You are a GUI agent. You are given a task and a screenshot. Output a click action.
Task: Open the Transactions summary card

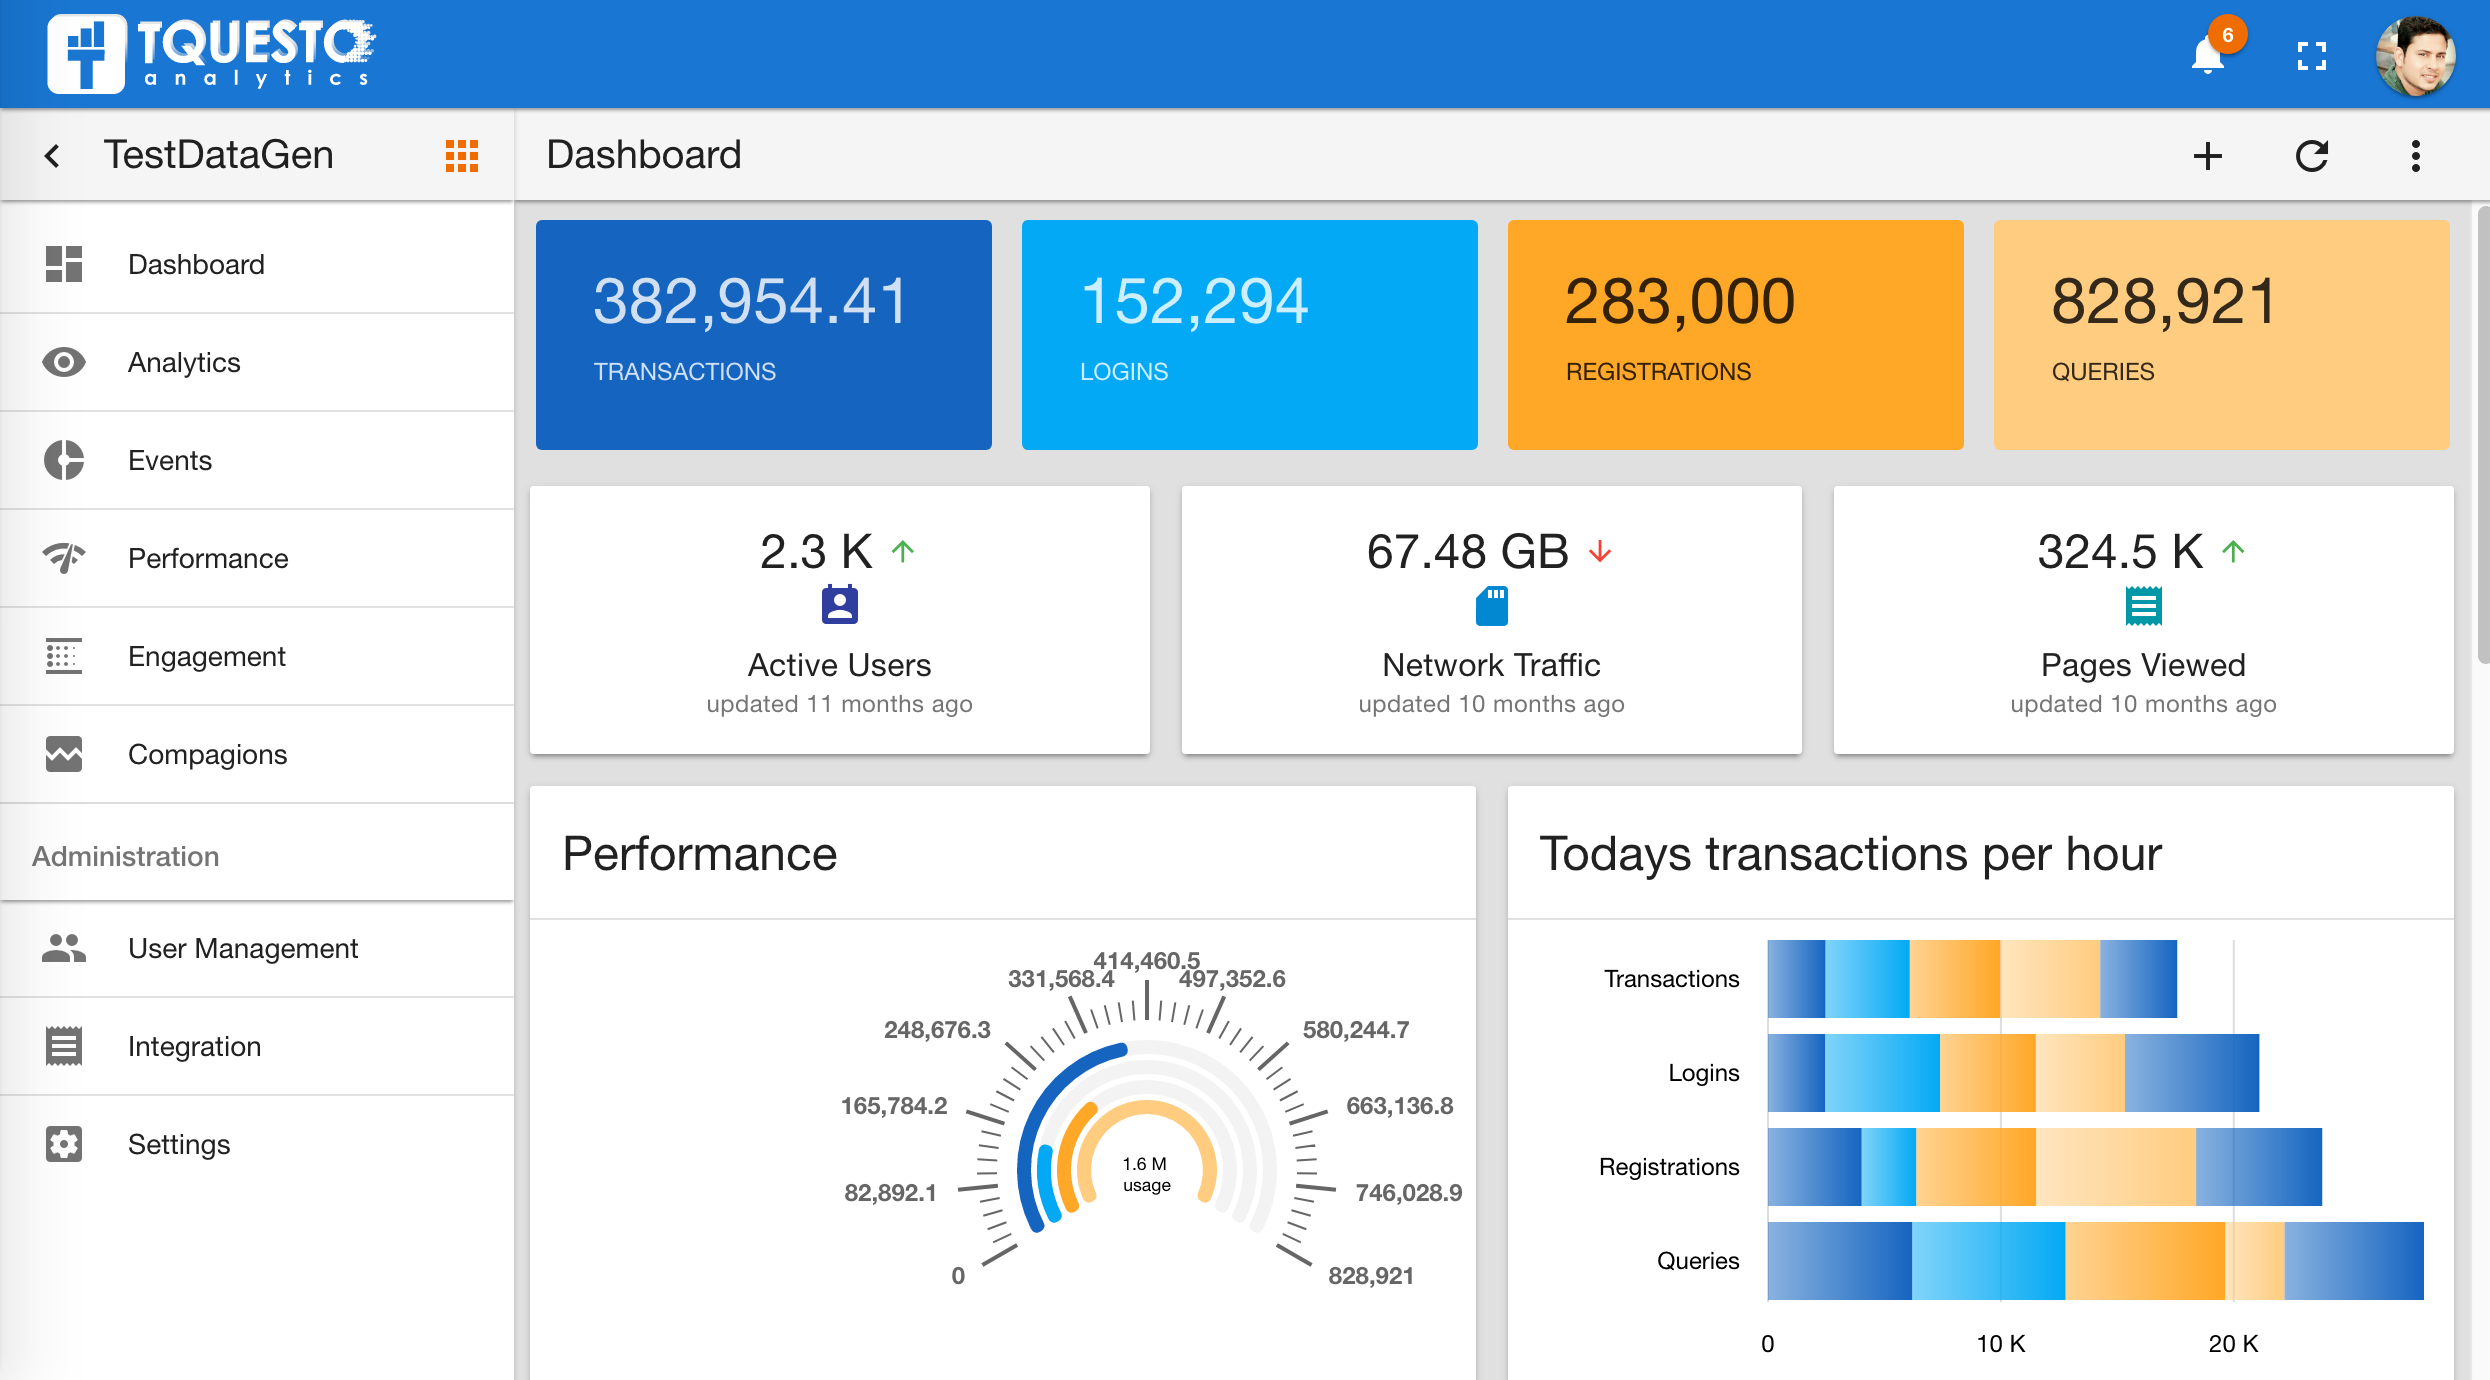[763, 335]
